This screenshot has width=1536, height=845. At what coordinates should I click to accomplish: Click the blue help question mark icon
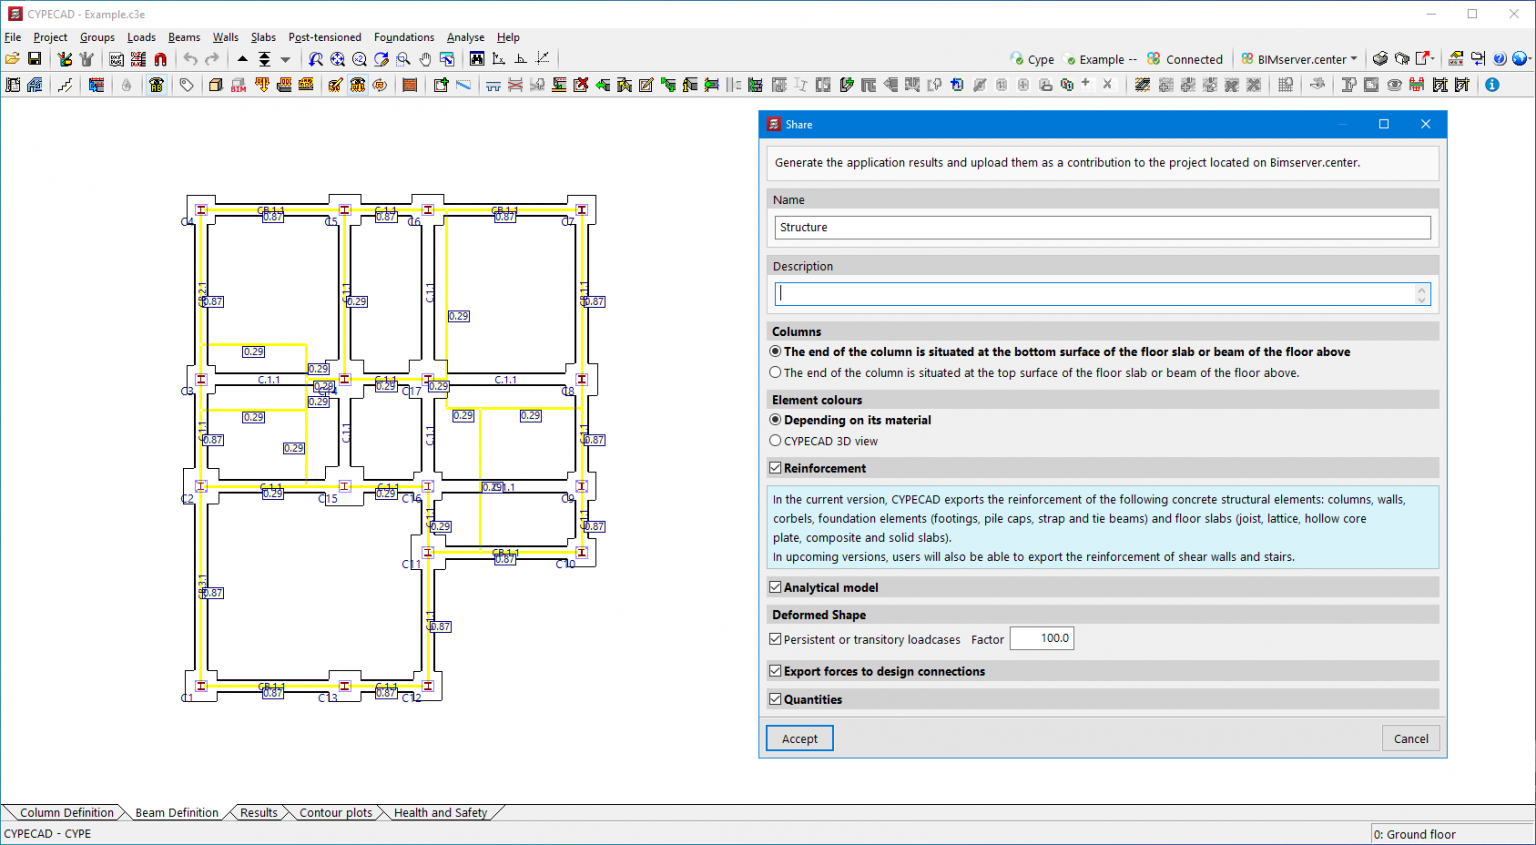[x=1499, y=59]
